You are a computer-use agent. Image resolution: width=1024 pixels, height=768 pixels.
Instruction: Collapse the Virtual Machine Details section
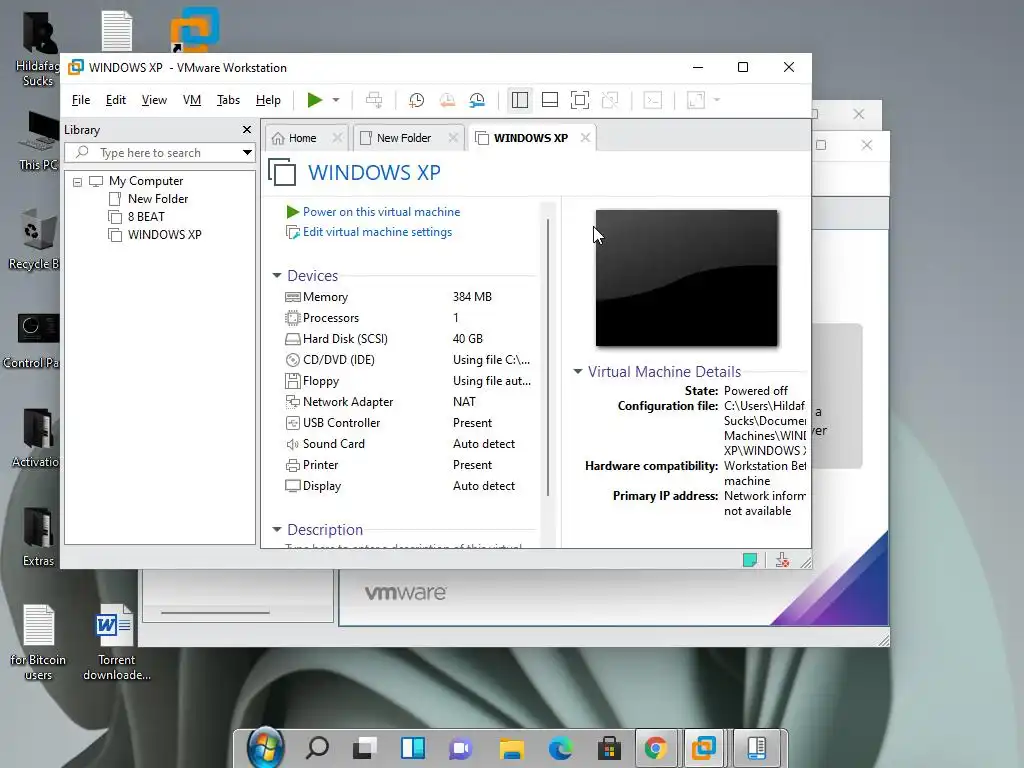pos(577,372)
